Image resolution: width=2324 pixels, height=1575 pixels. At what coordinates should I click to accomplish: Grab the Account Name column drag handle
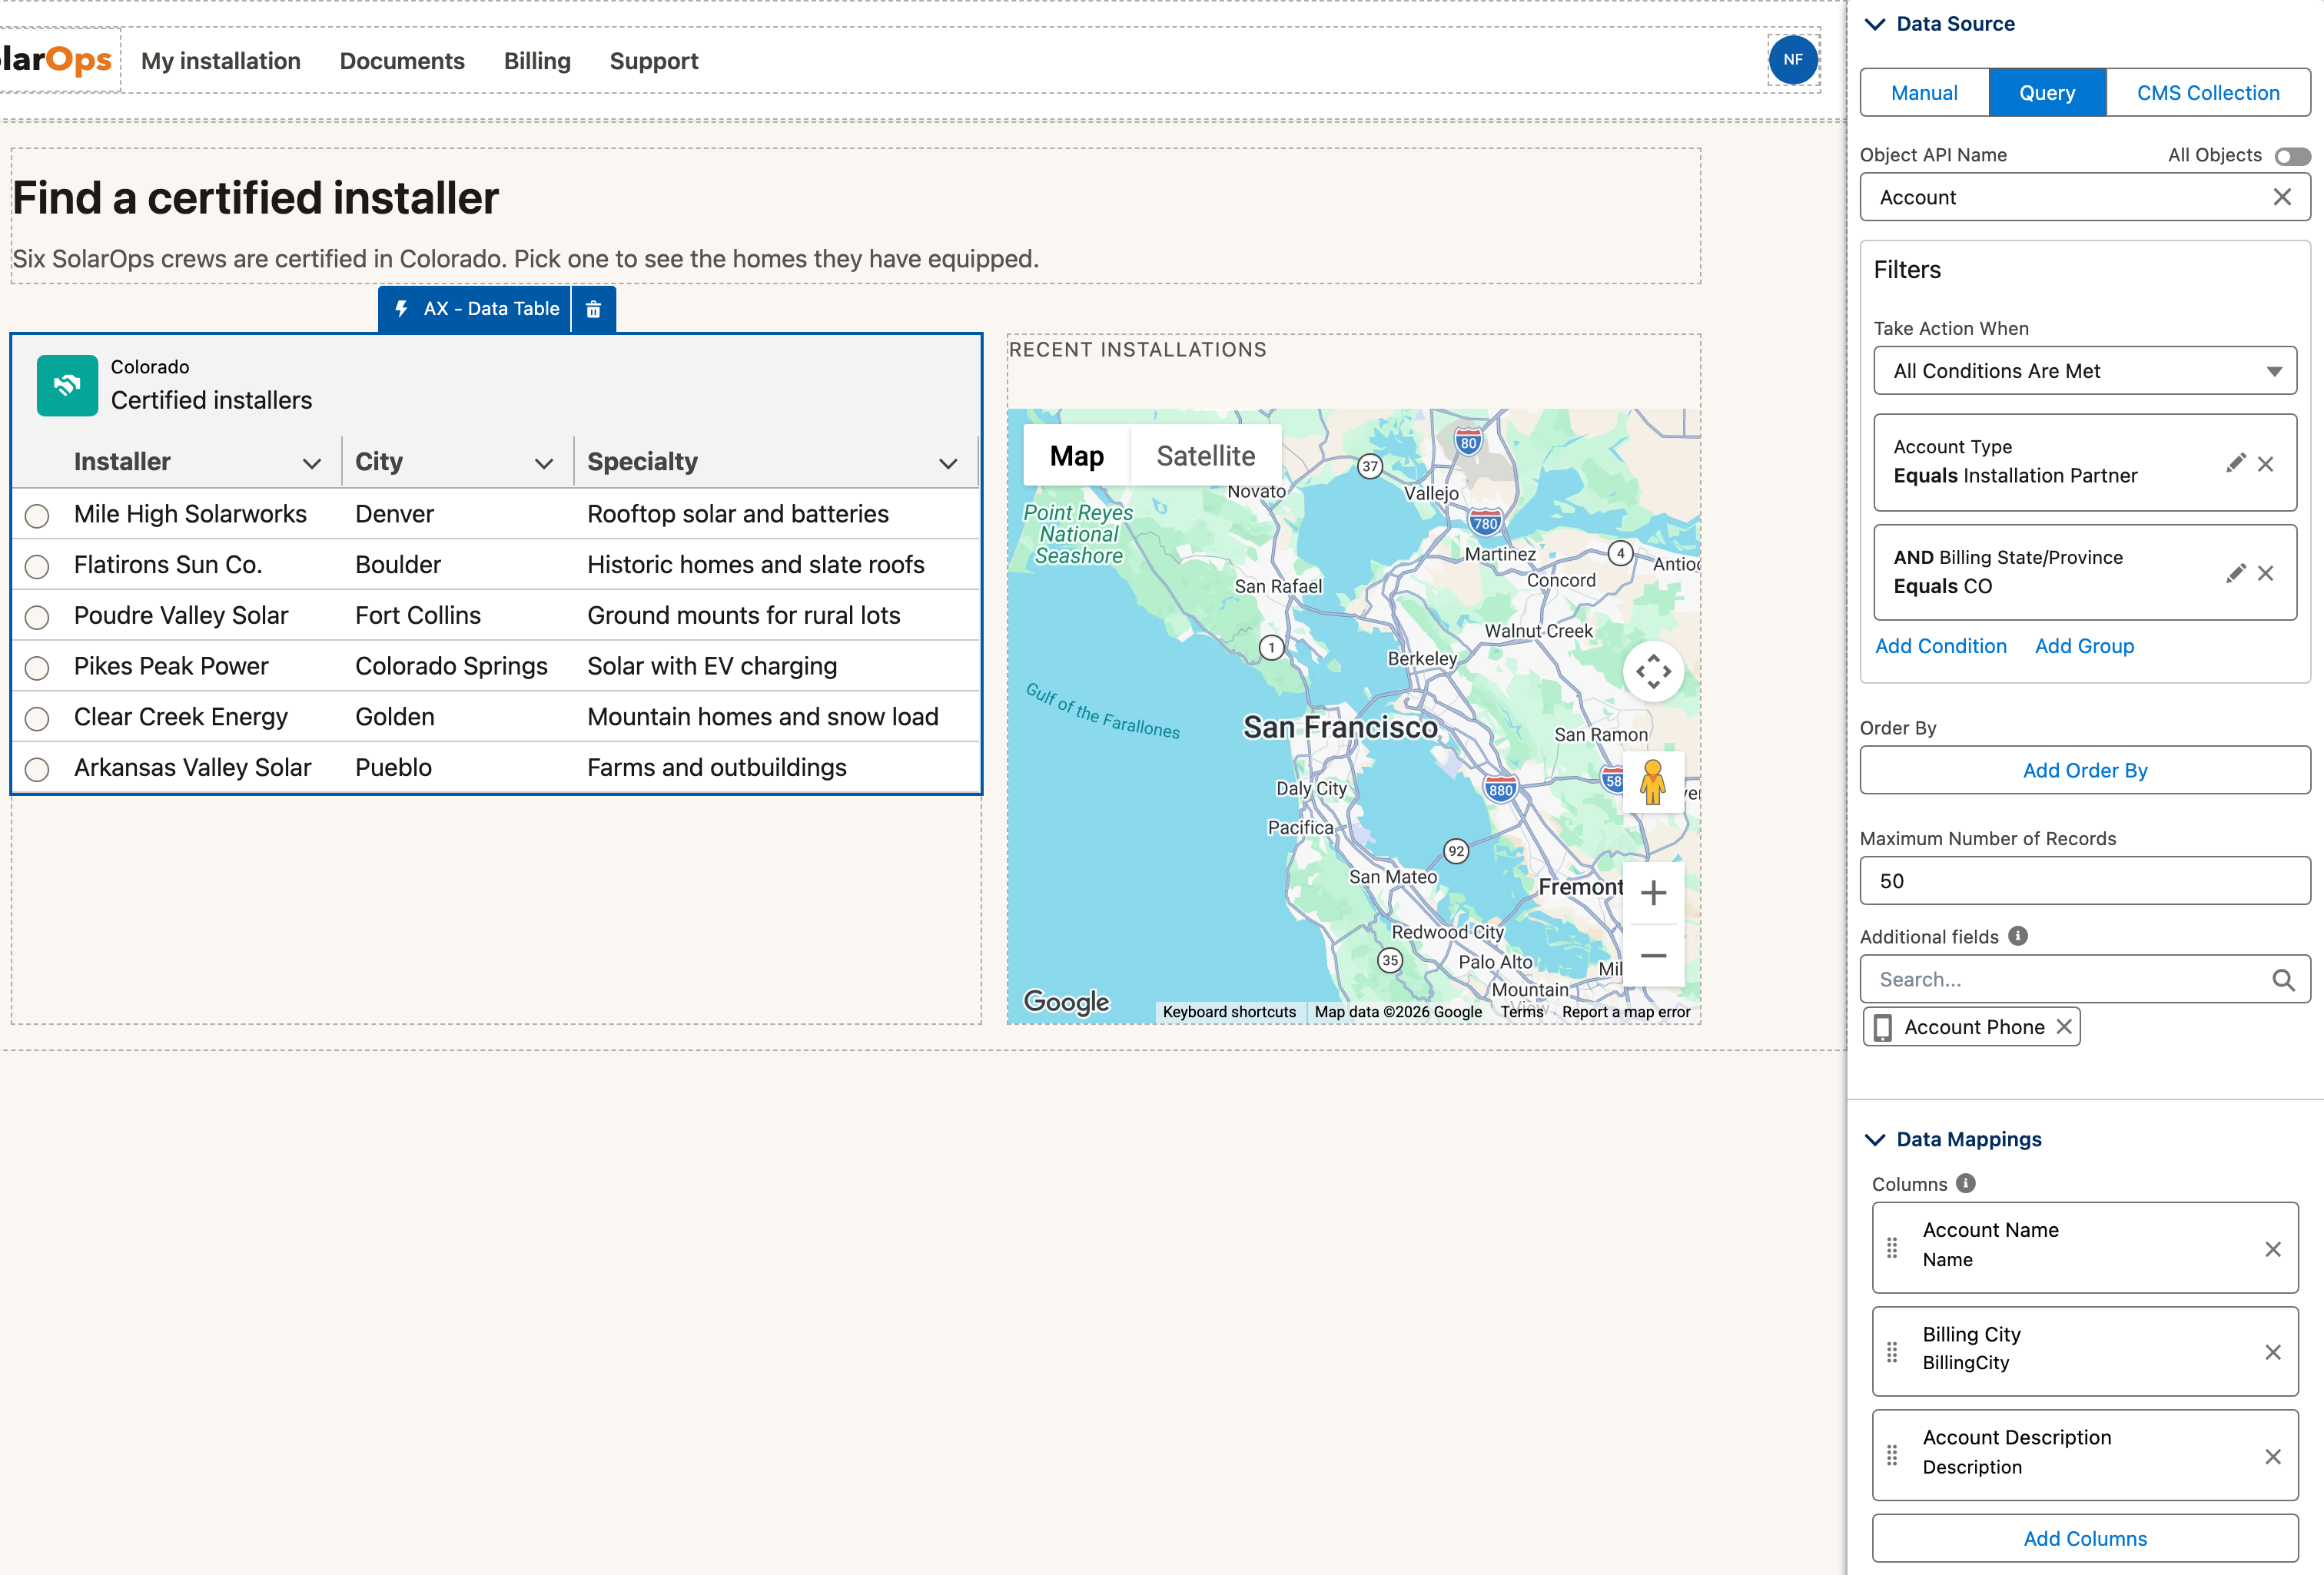point(1891,1248)
